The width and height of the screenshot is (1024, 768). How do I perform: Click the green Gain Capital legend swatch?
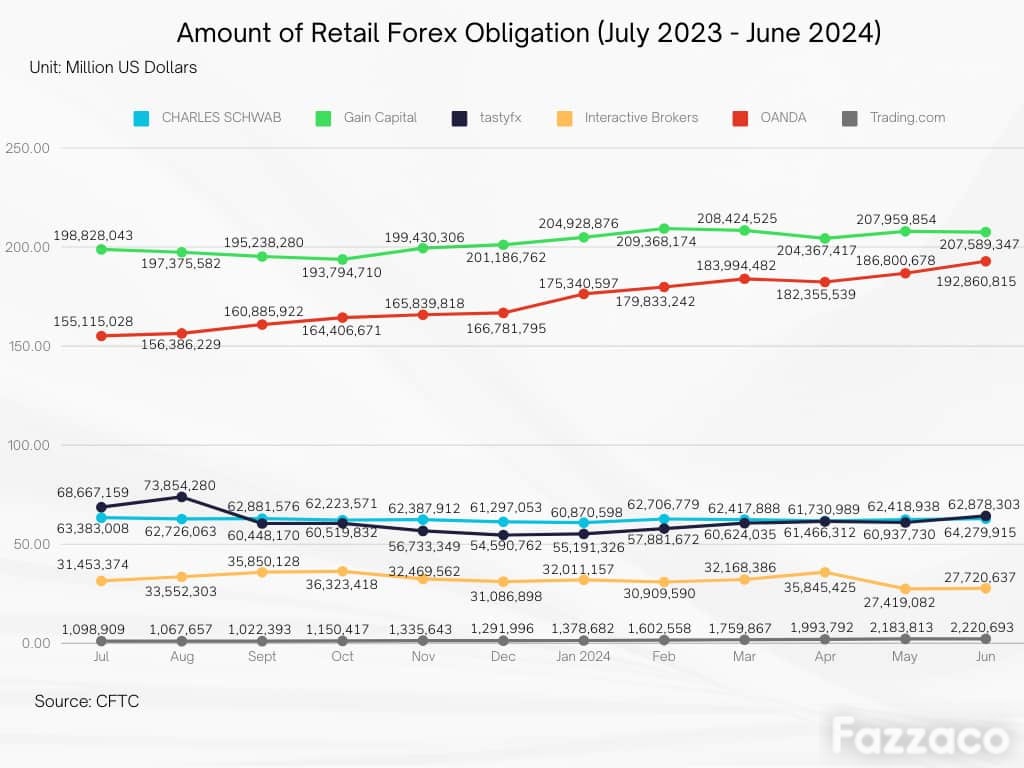[323, 118]
